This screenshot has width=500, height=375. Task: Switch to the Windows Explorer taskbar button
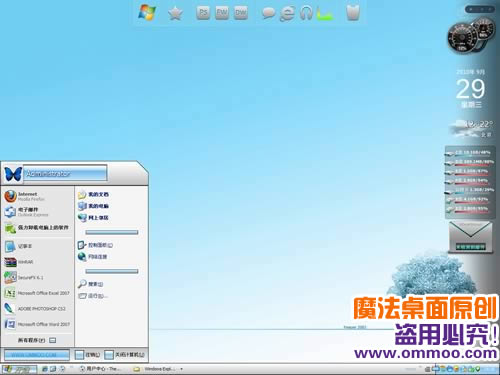tap(155, 369)
